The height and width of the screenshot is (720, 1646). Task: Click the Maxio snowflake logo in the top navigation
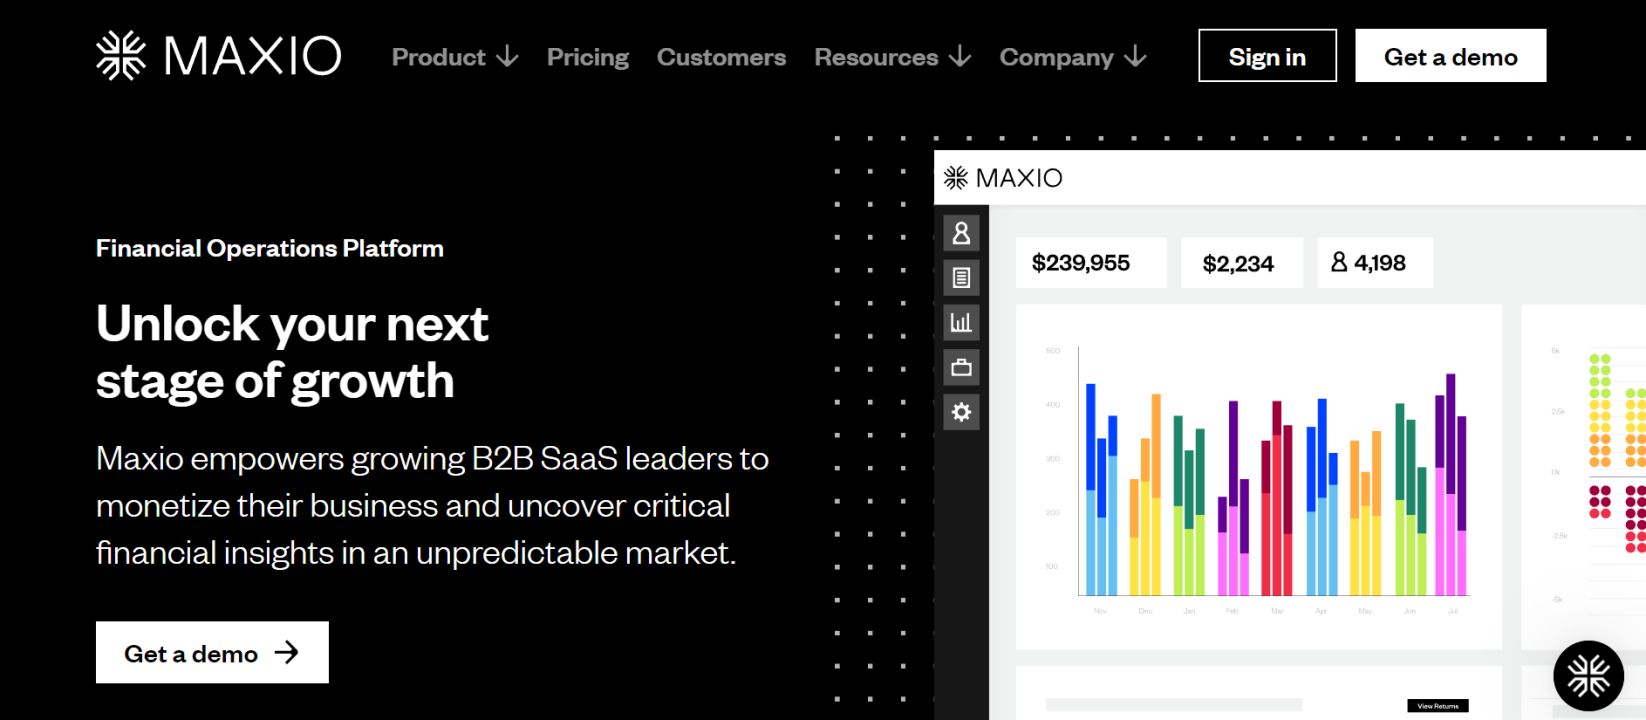(x=119, y=56)
